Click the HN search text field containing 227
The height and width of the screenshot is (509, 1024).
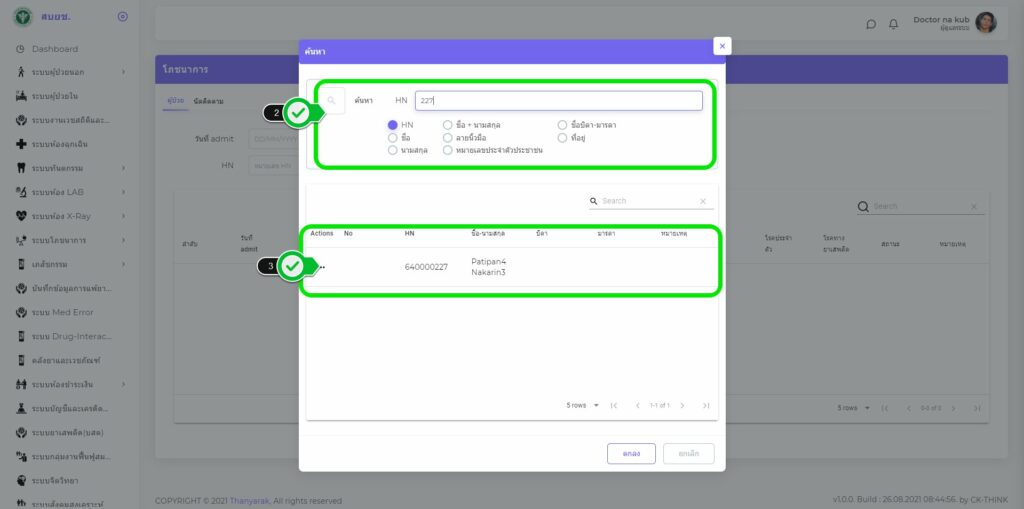tap(558, 100)
